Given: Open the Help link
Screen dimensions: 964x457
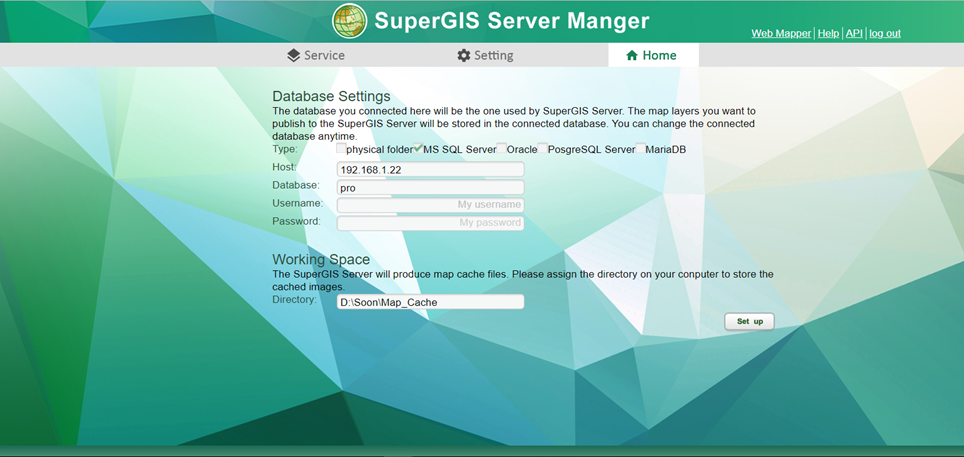Looking at the screenshot, I should (828, 33).
